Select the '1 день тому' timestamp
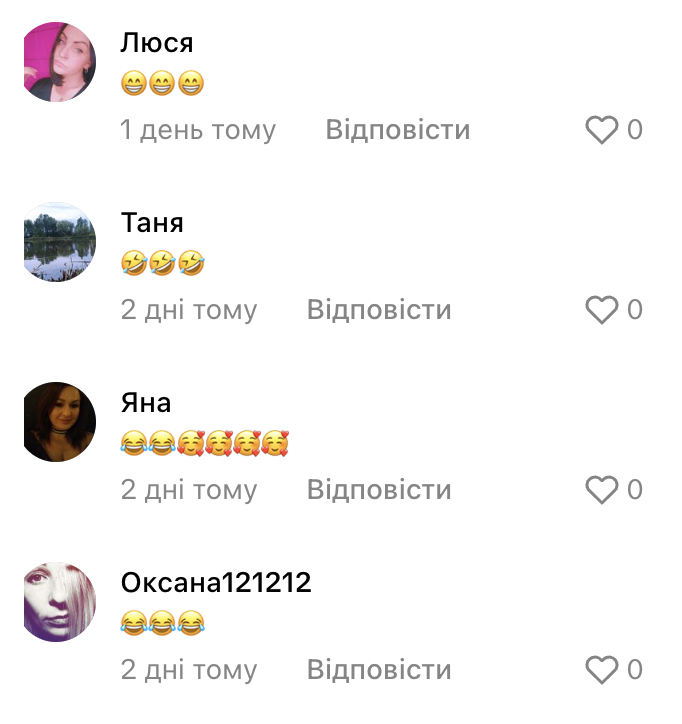This screenshot has height=724, width=682. [198, 130]
